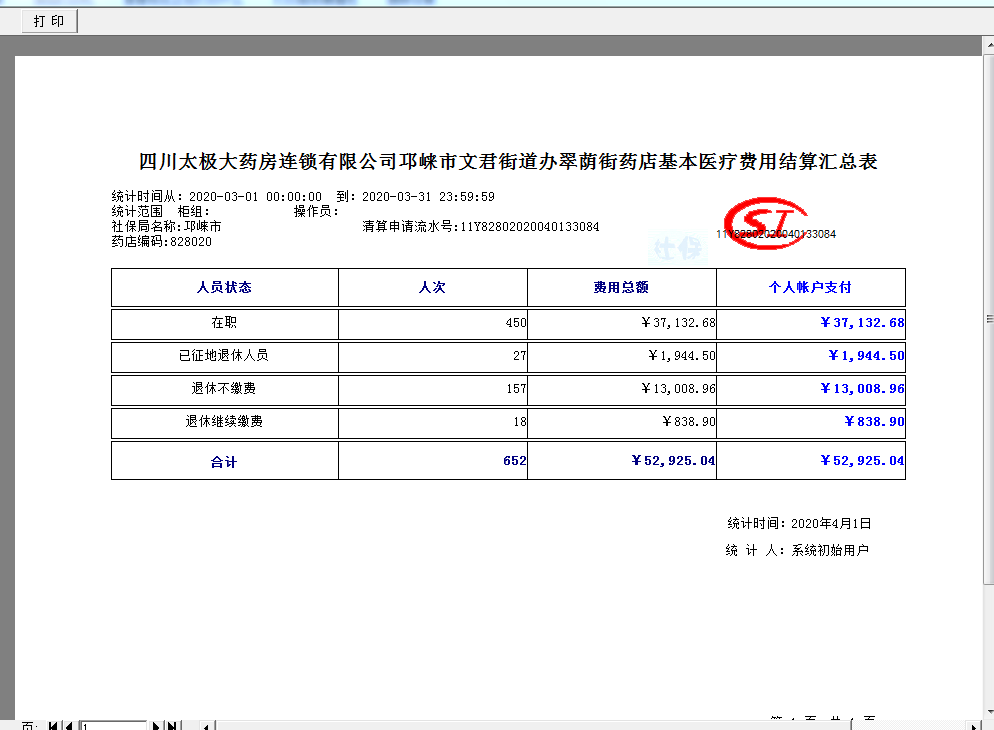The height and width of the screenshot is (730, 994).
Task: Click the 到: 2020-03-31 23:59:59 end date
Action: pos(415,196)
